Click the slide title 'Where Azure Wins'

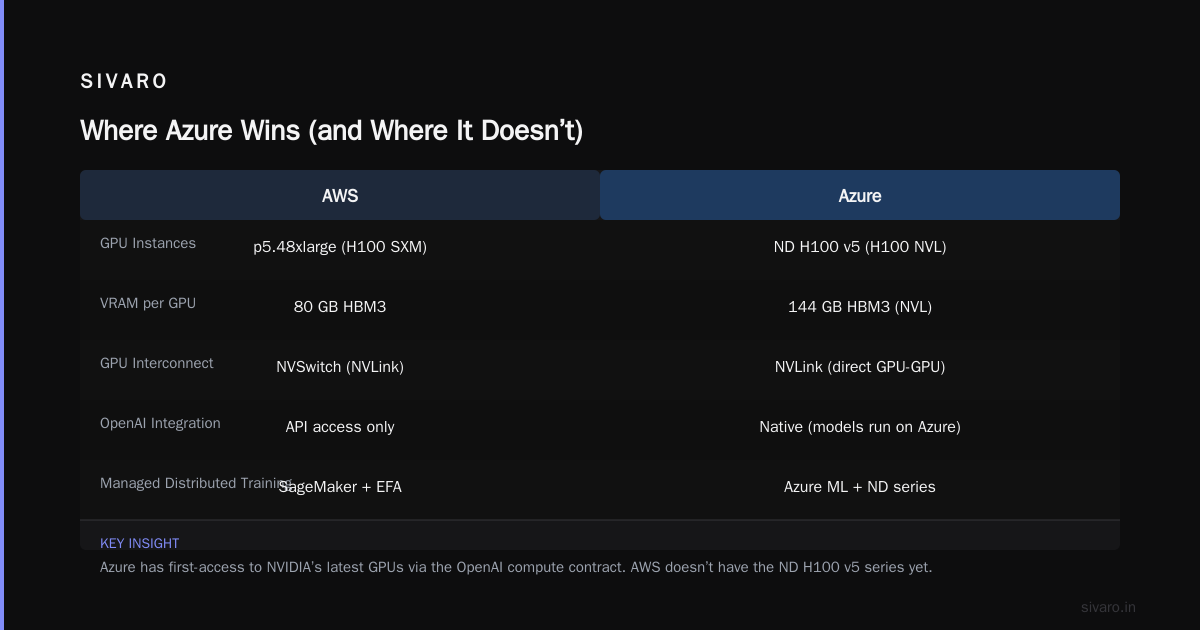click(331, 131)
